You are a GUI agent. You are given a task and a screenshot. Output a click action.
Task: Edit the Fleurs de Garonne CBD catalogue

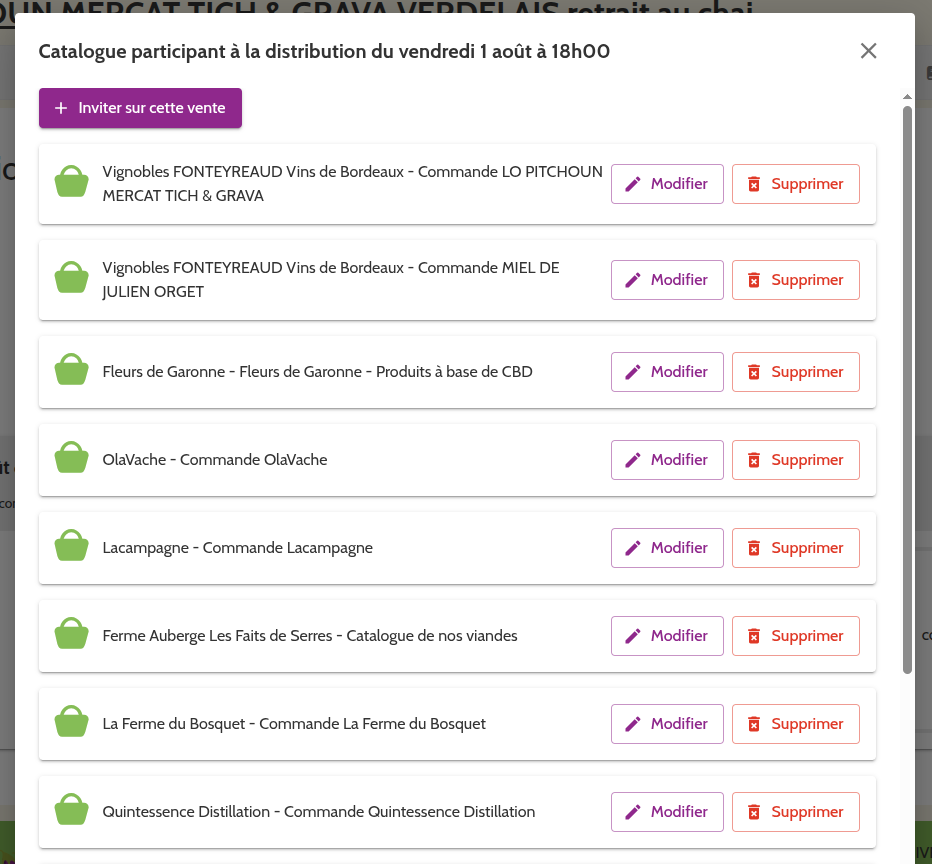(667, 372)
